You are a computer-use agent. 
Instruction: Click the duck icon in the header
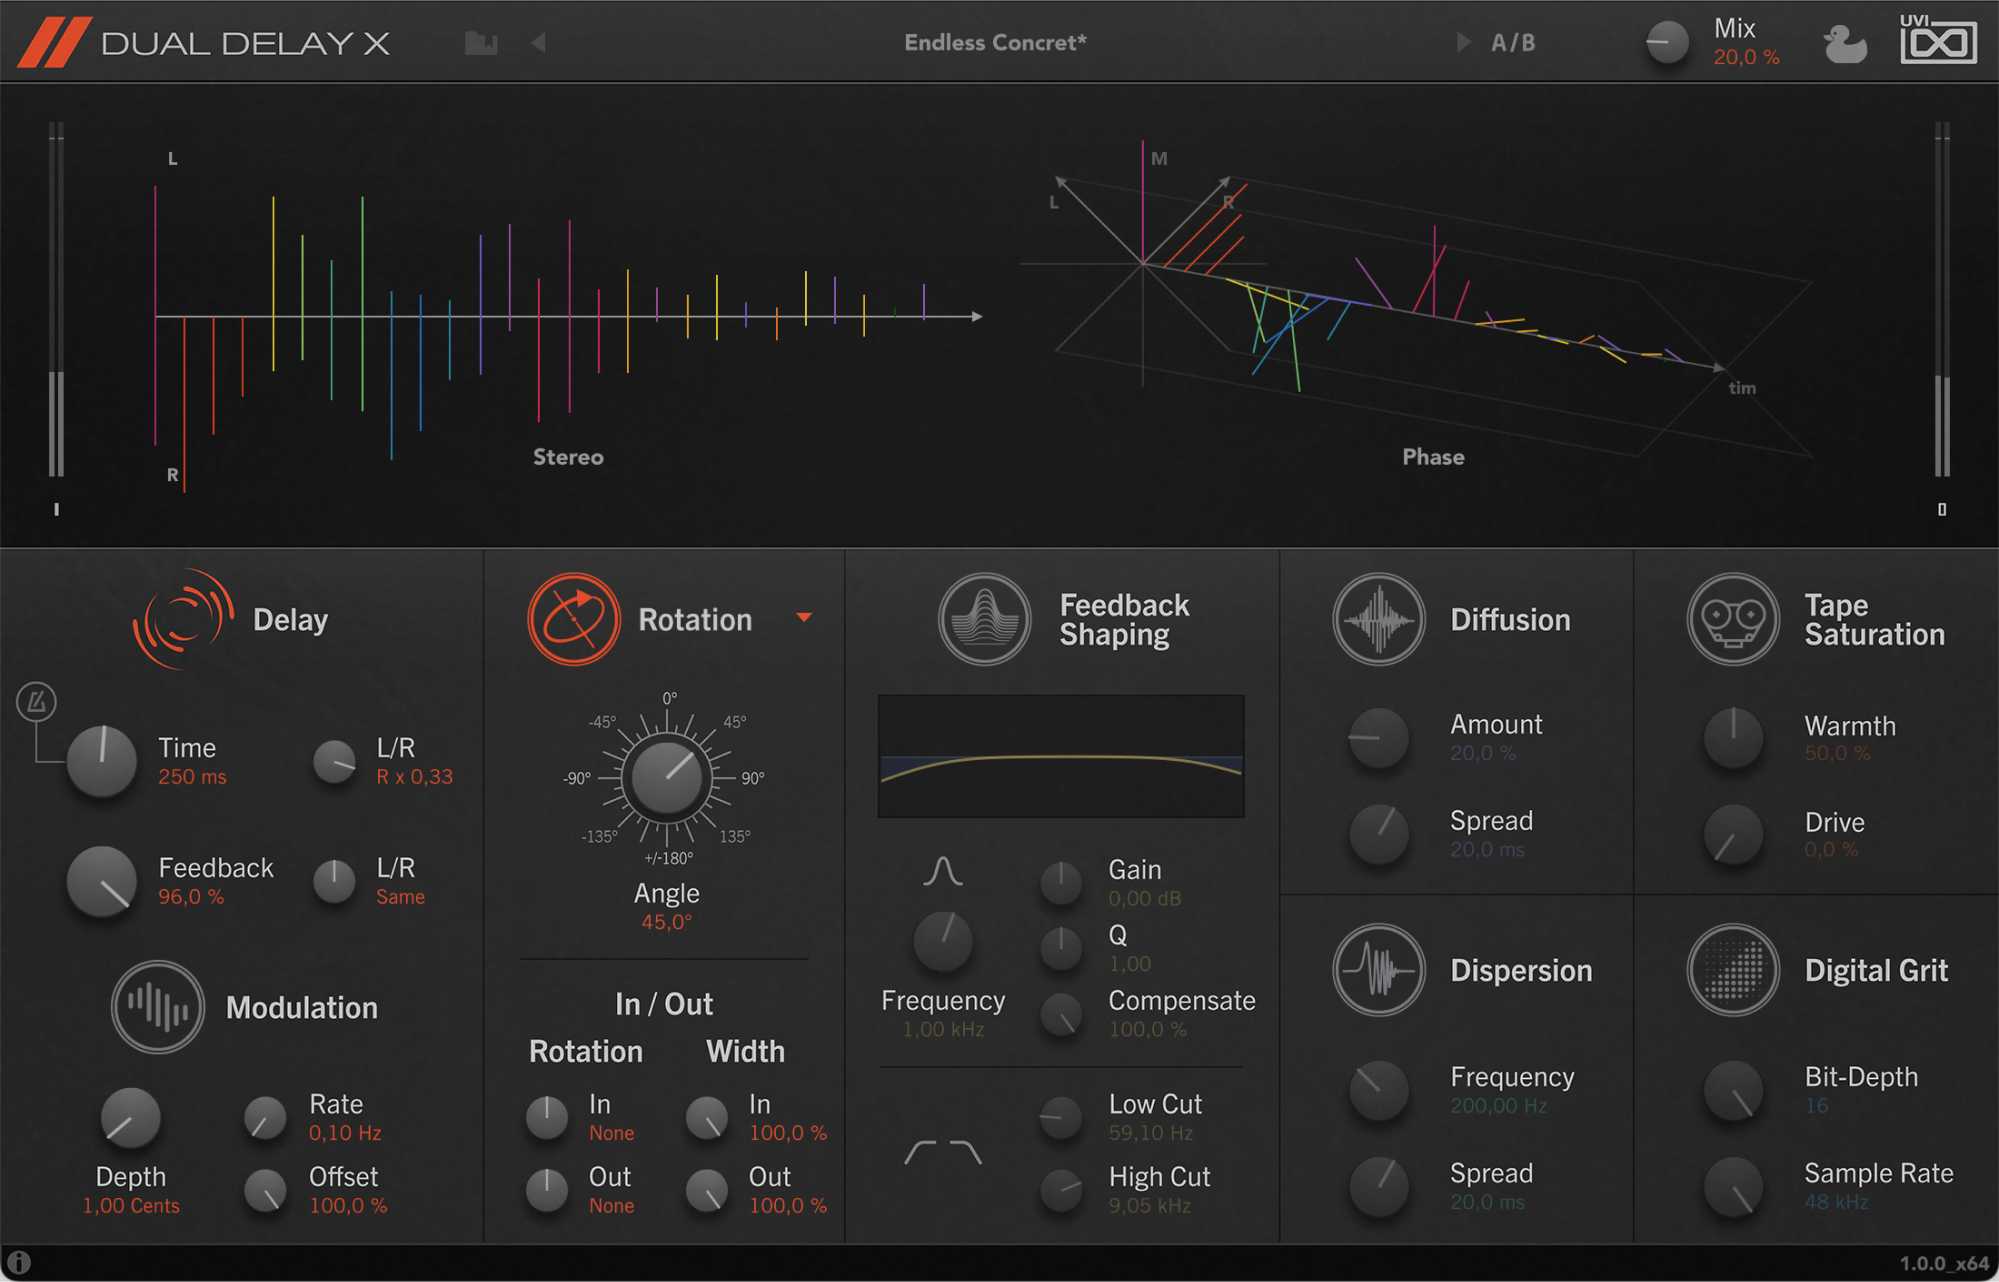click(1845, 42)
